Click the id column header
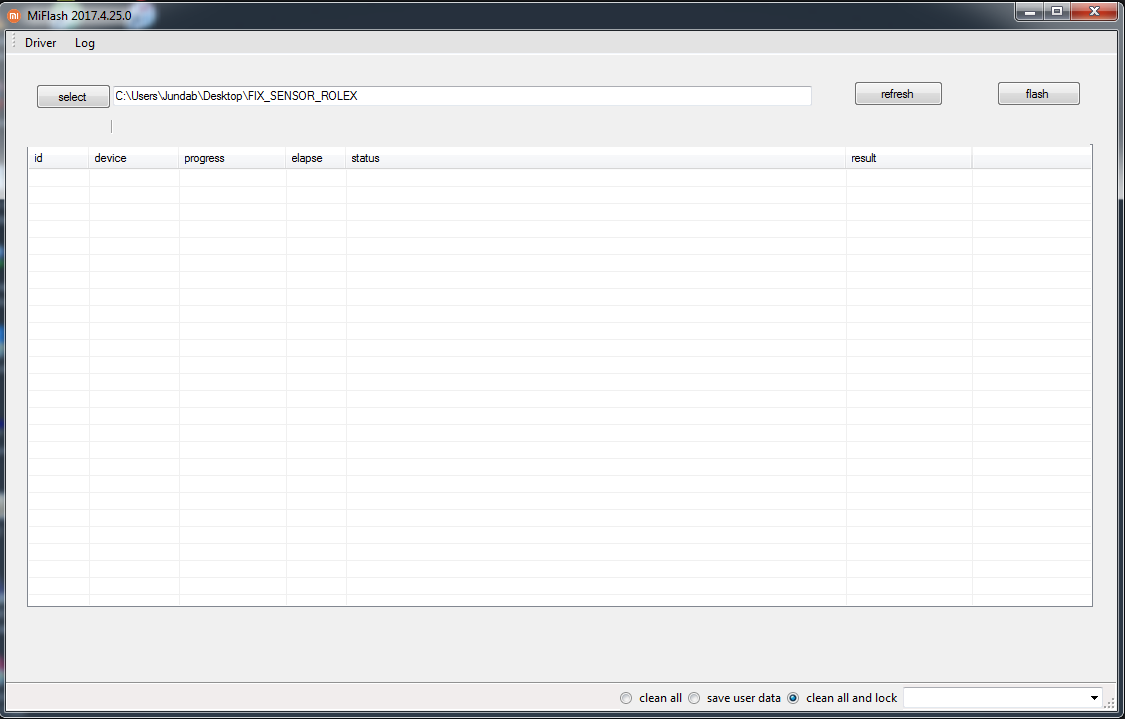 [x=59, y=159]
